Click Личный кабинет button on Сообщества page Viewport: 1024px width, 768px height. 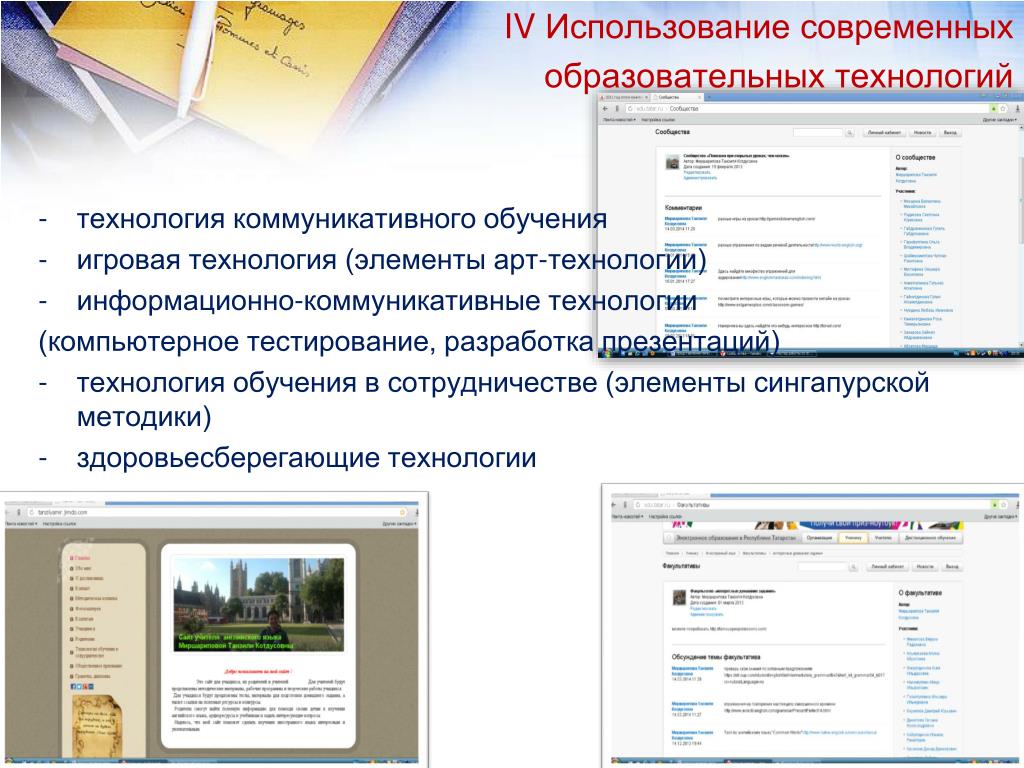click(x=884, y=133)
